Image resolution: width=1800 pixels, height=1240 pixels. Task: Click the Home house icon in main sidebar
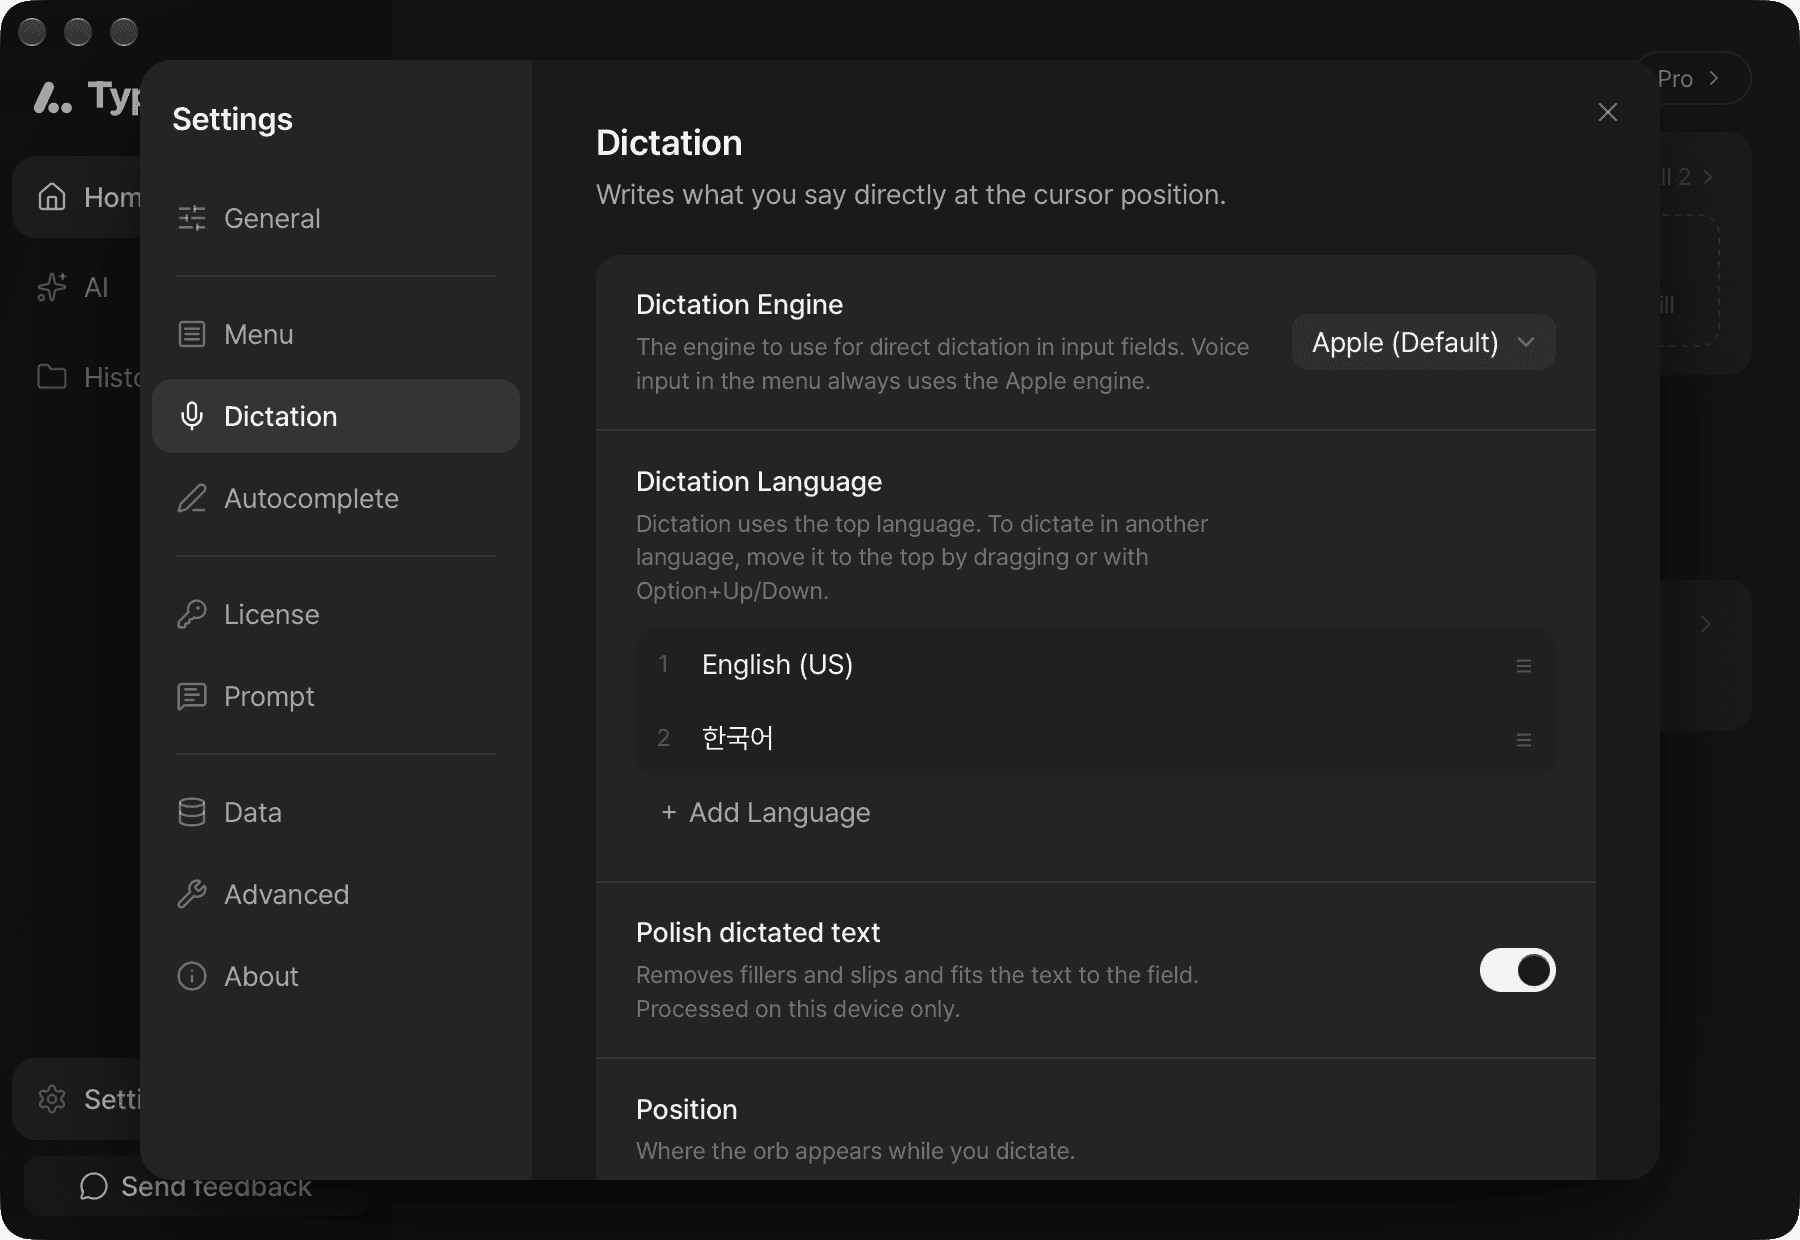[x=52, y=197]
